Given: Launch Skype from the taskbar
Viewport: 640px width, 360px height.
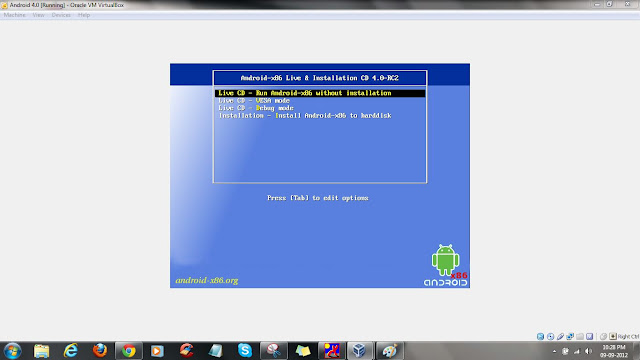Looking at the screenshot, I should tap(244, 351).
